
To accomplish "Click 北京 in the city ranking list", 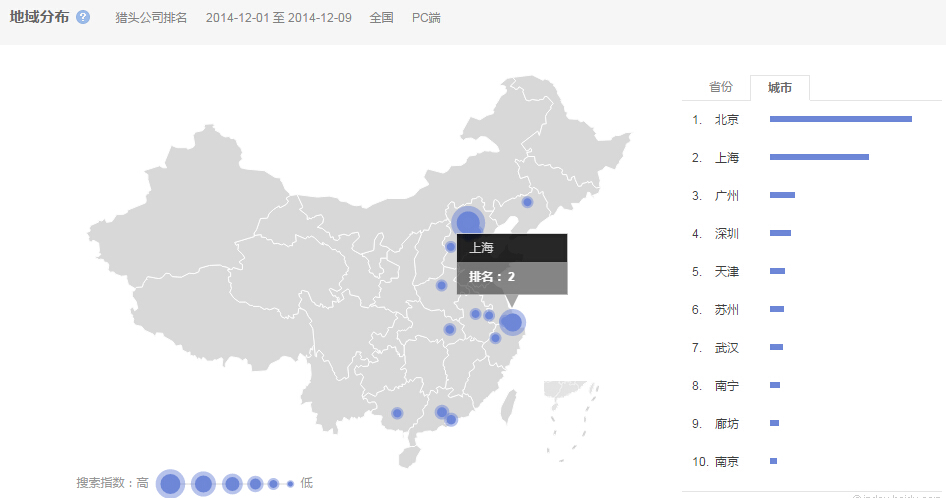I will click(x=727, y=120).
